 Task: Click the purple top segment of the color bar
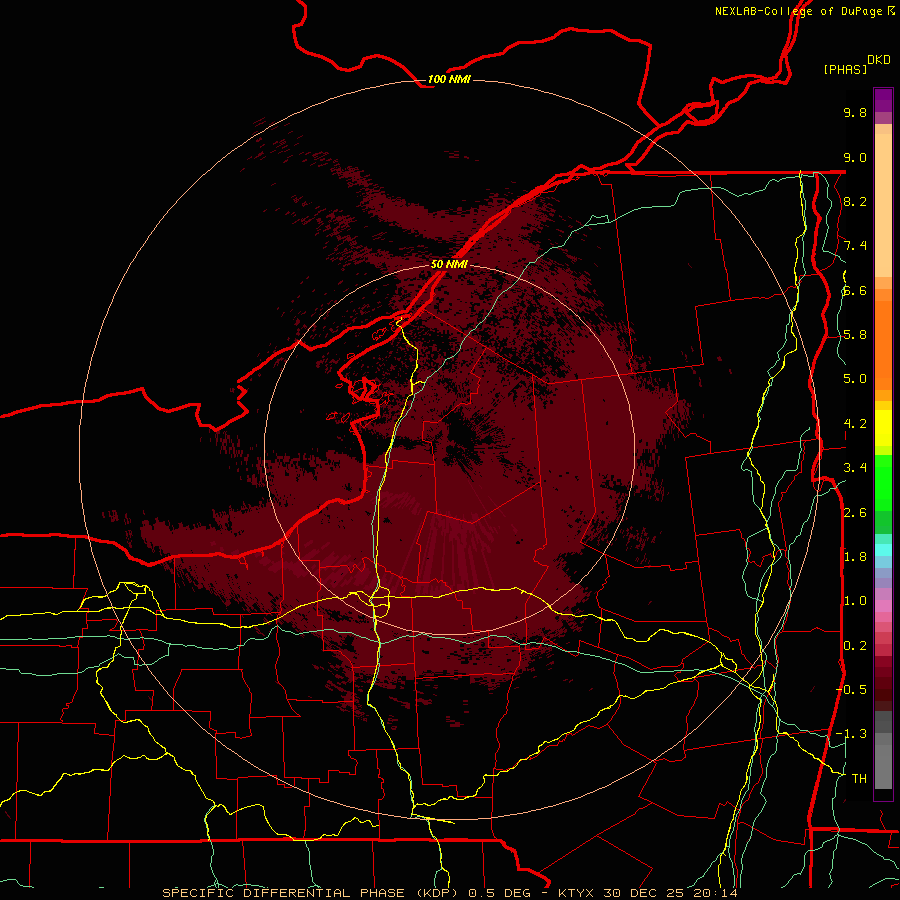coord(883,100)
